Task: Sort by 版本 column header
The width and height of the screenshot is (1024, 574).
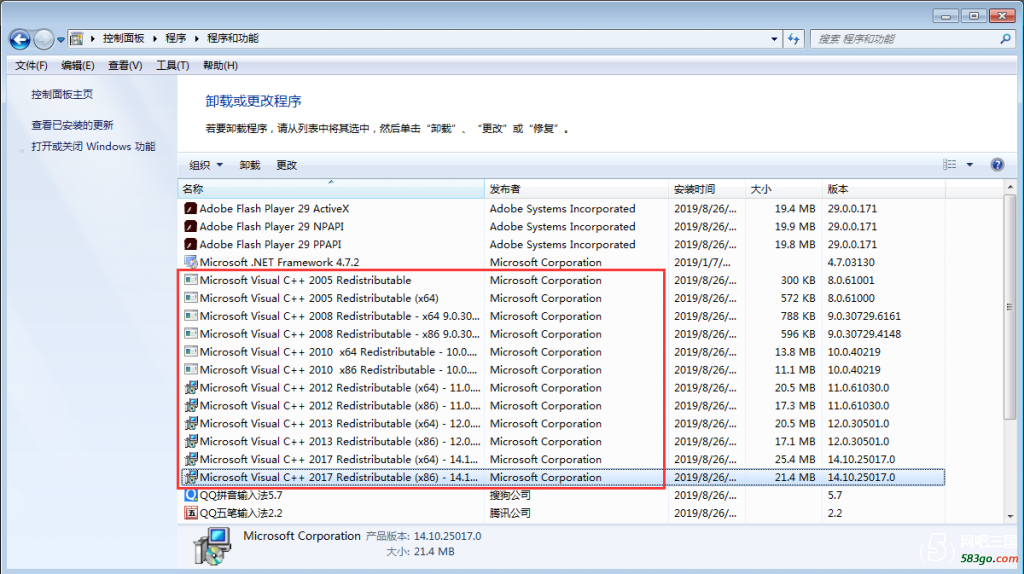Action: (x=884, y=189)
